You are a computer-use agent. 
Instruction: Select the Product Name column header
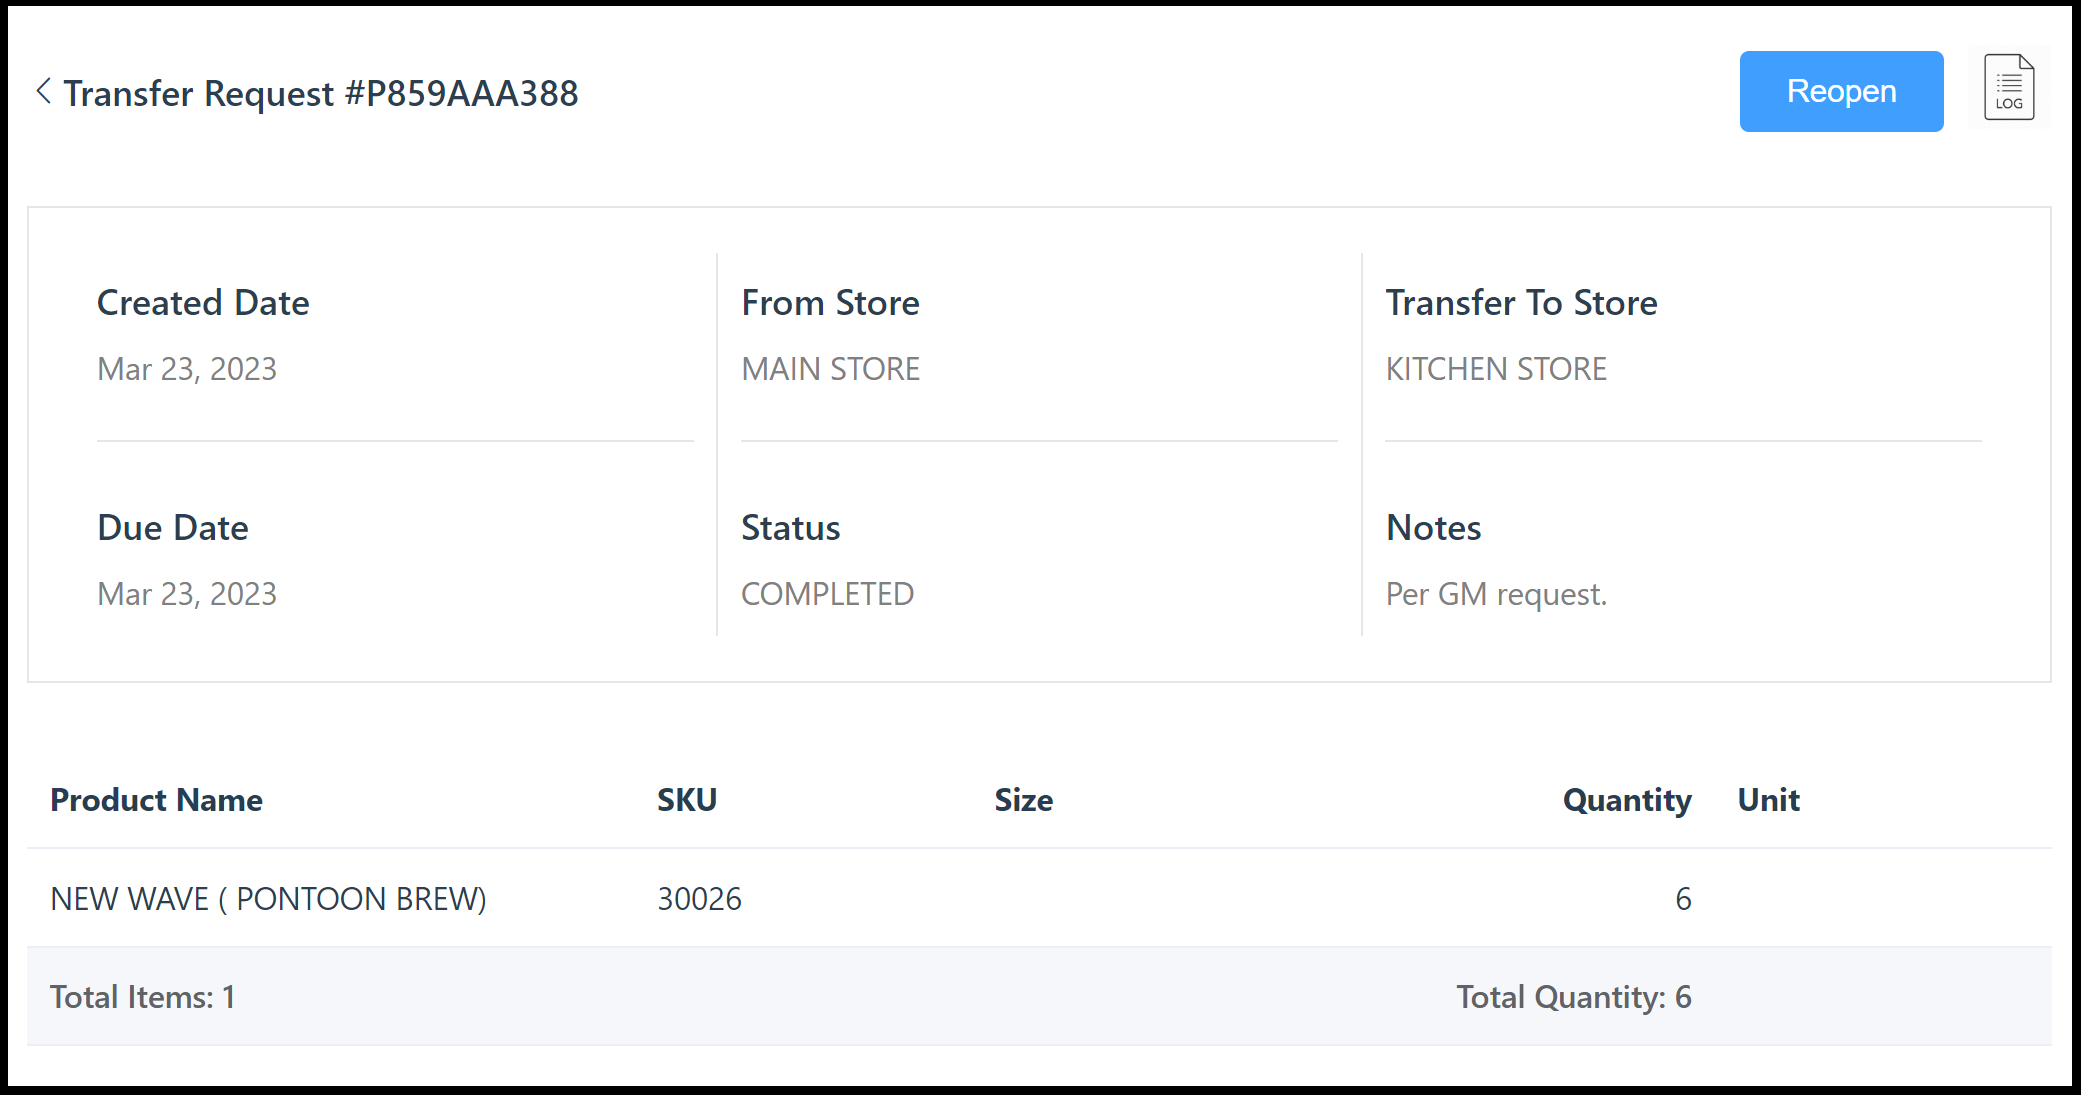[156, 800]
